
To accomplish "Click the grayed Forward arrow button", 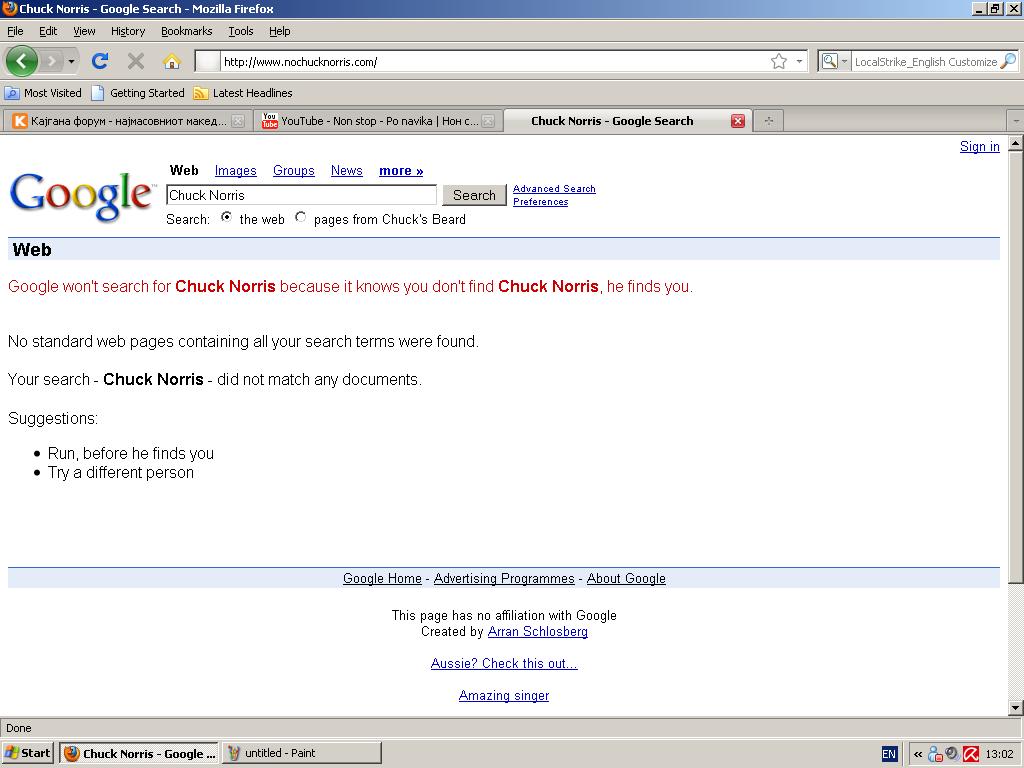I will point(51,62).
